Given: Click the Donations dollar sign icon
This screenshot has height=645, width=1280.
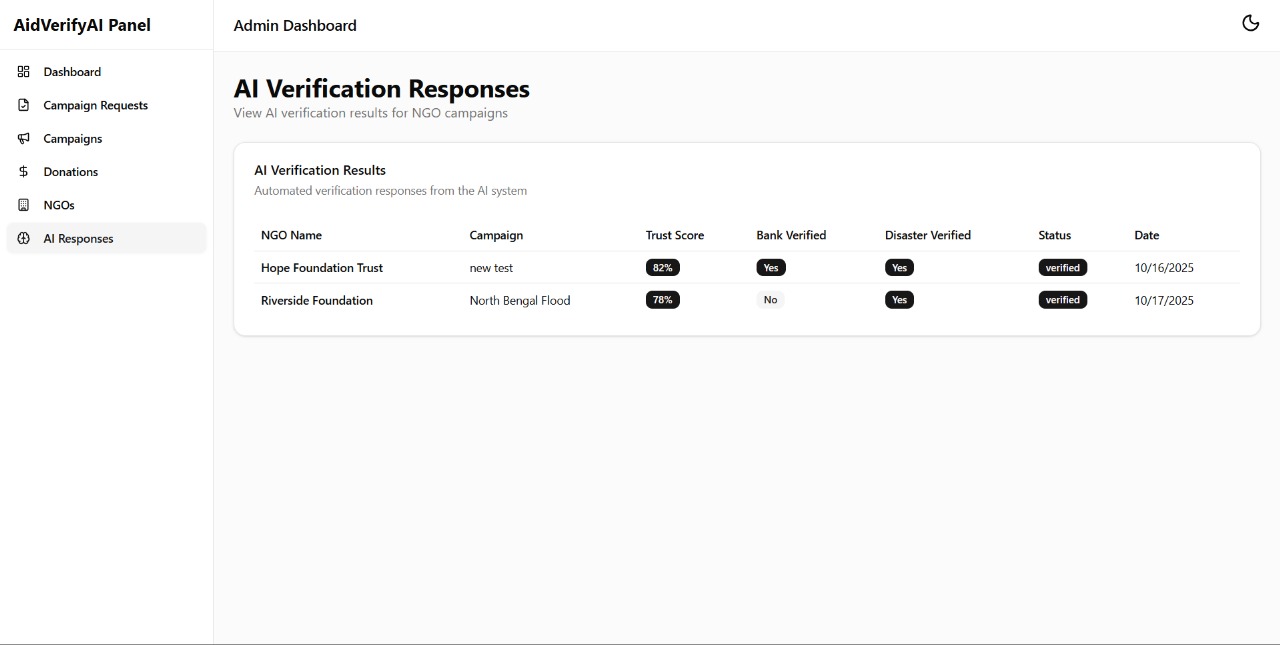Looking at the screenshot, I should [24, 172].
